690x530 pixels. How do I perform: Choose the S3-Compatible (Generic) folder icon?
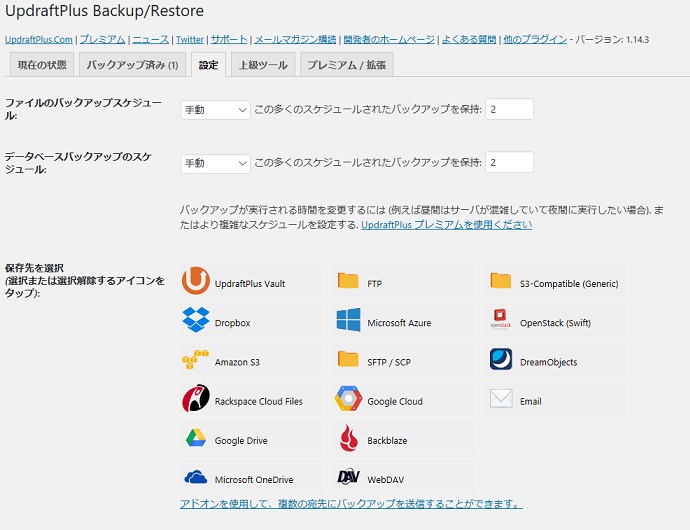[x=501, y=280]
